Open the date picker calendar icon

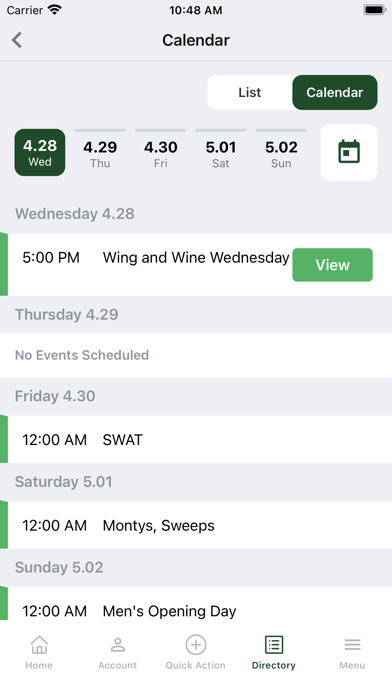pyautogui.click(x=349, y=152)
